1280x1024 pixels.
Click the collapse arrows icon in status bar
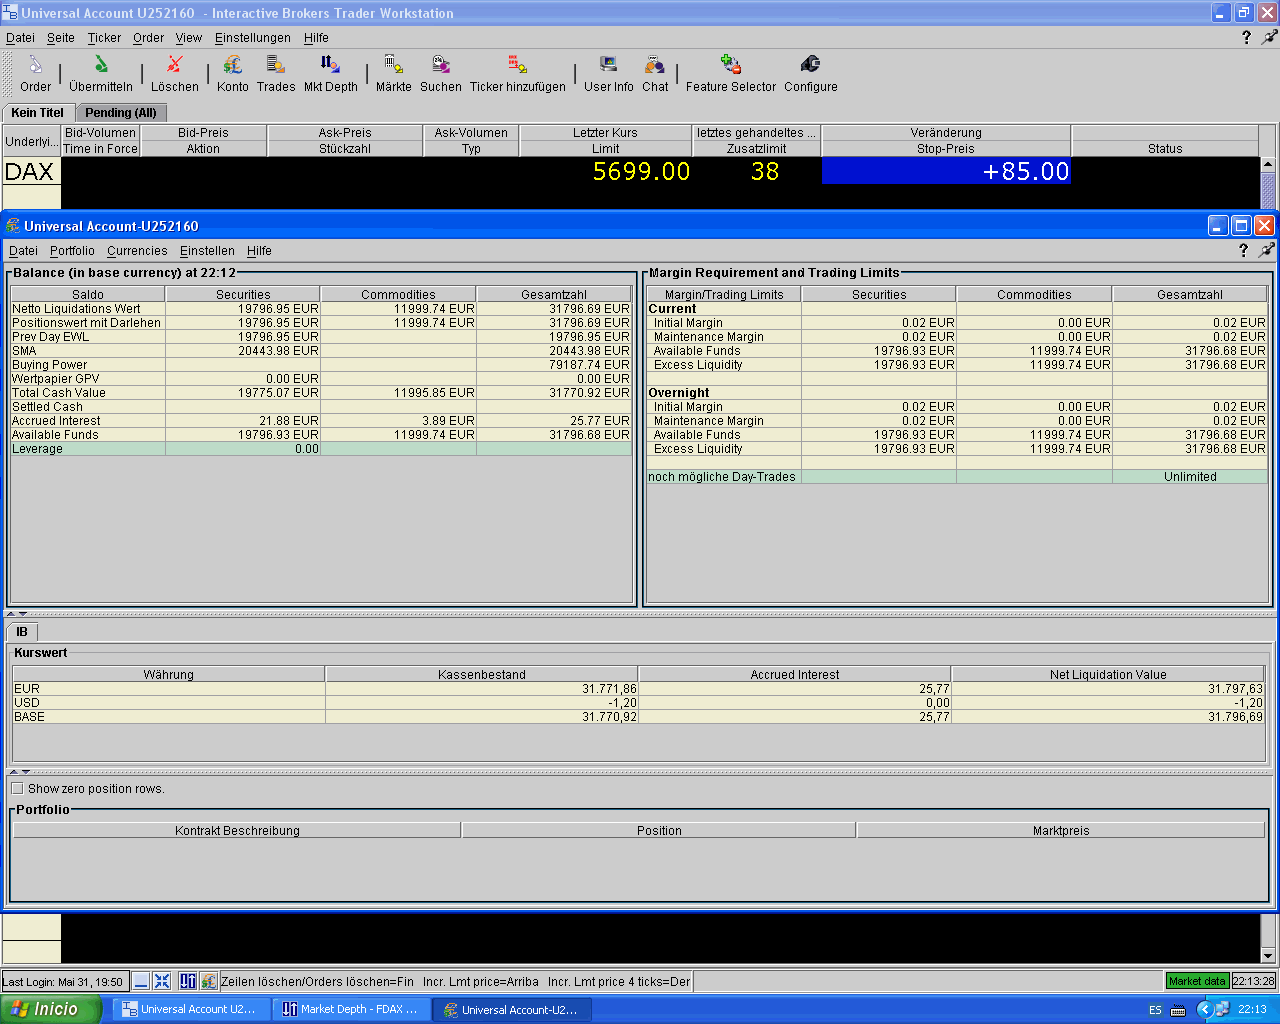[162, 981]
